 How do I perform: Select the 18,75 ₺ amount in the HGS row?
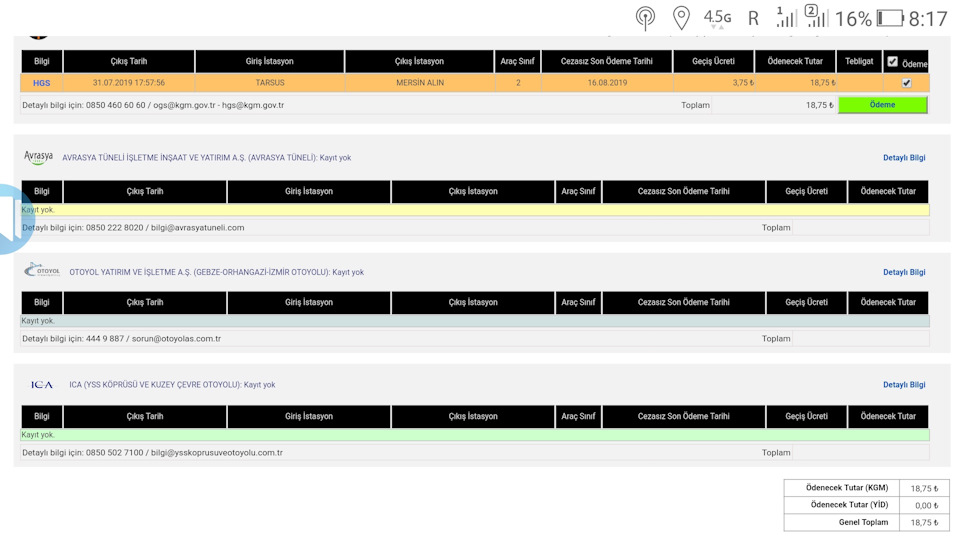[x=795, y=83]
